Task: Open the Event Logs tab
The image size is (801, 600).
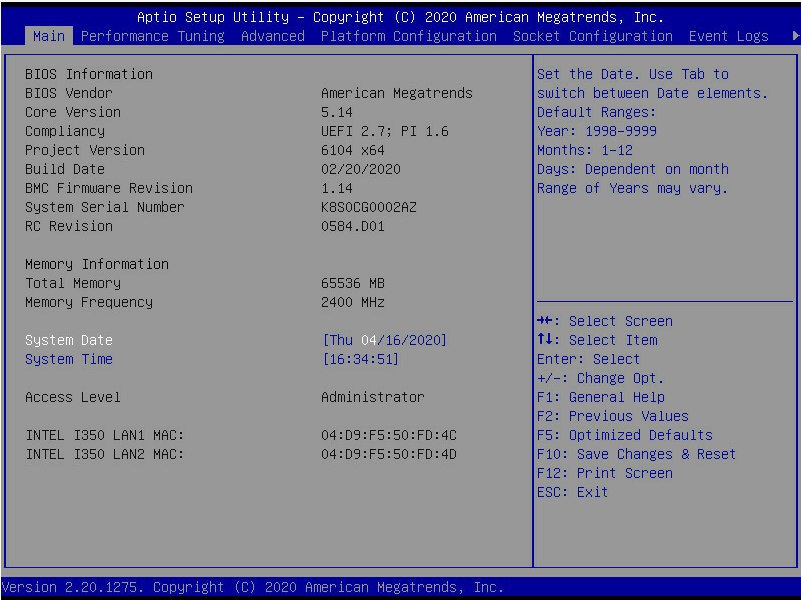Action: (x=728, y=36)
